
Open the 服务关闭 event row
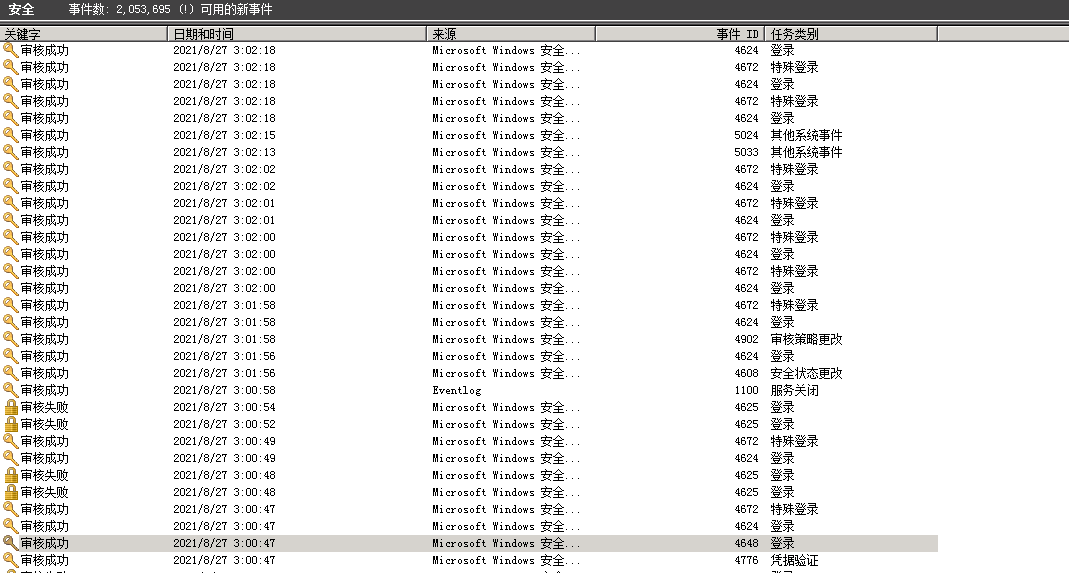pos(794,390)
